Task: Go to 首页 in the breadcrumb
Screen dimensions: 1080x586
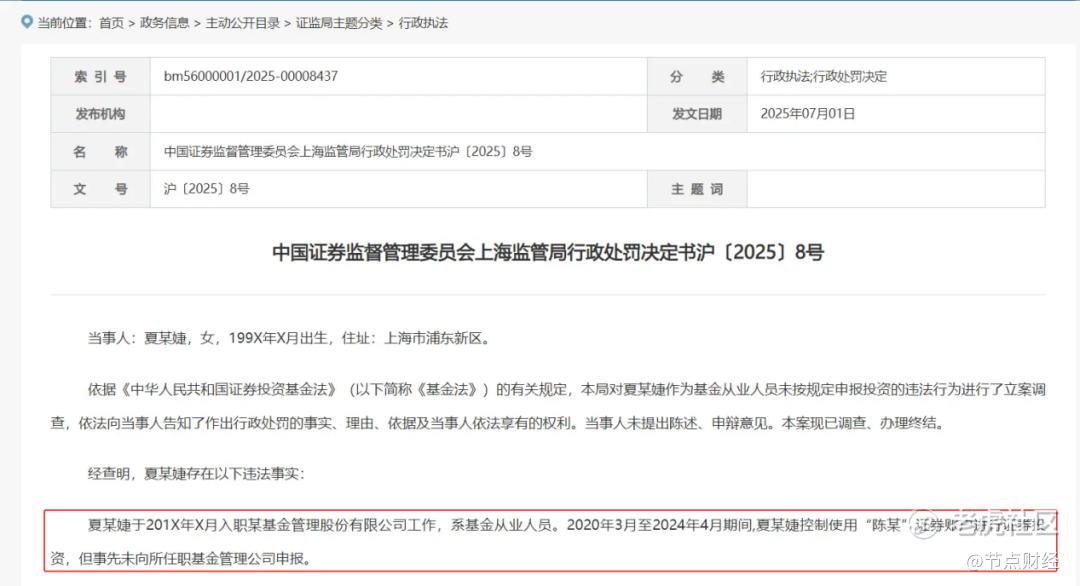Action: click(111, 23)
